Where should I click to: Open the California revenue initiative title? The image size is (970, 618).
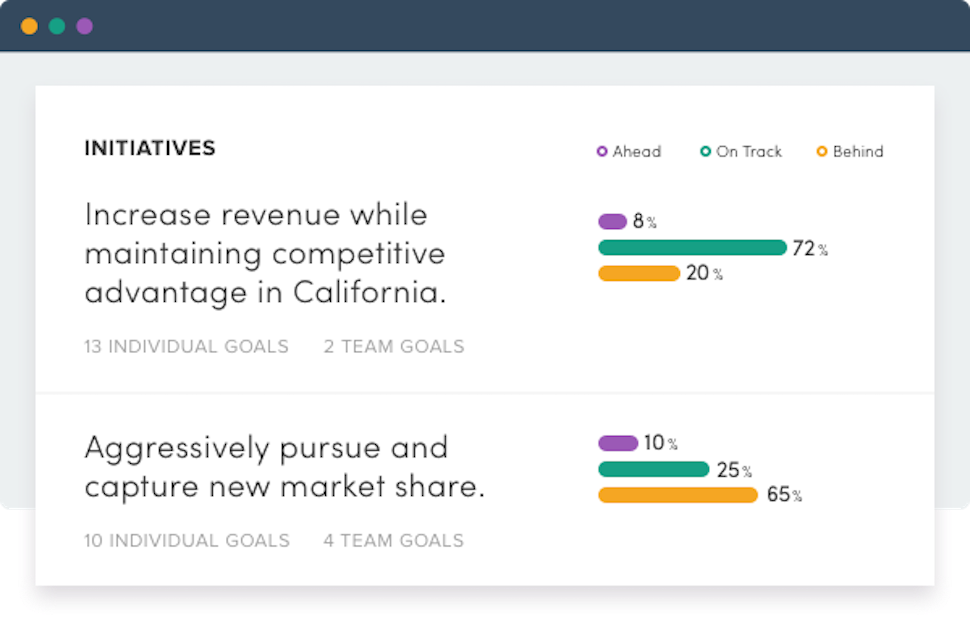pos(265,253)
